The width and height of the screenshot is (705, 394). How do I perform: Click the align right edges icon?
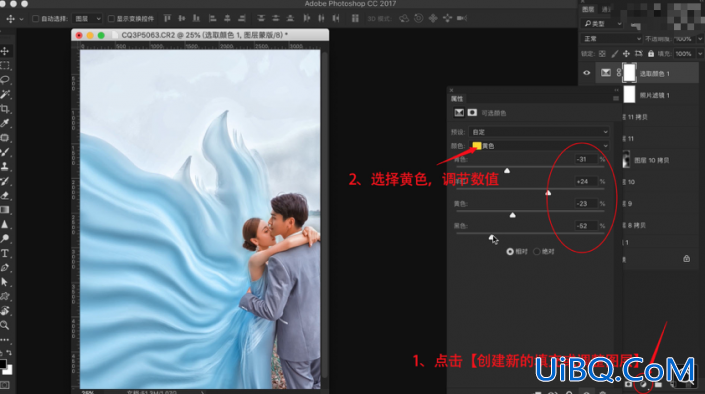point(242,18)
